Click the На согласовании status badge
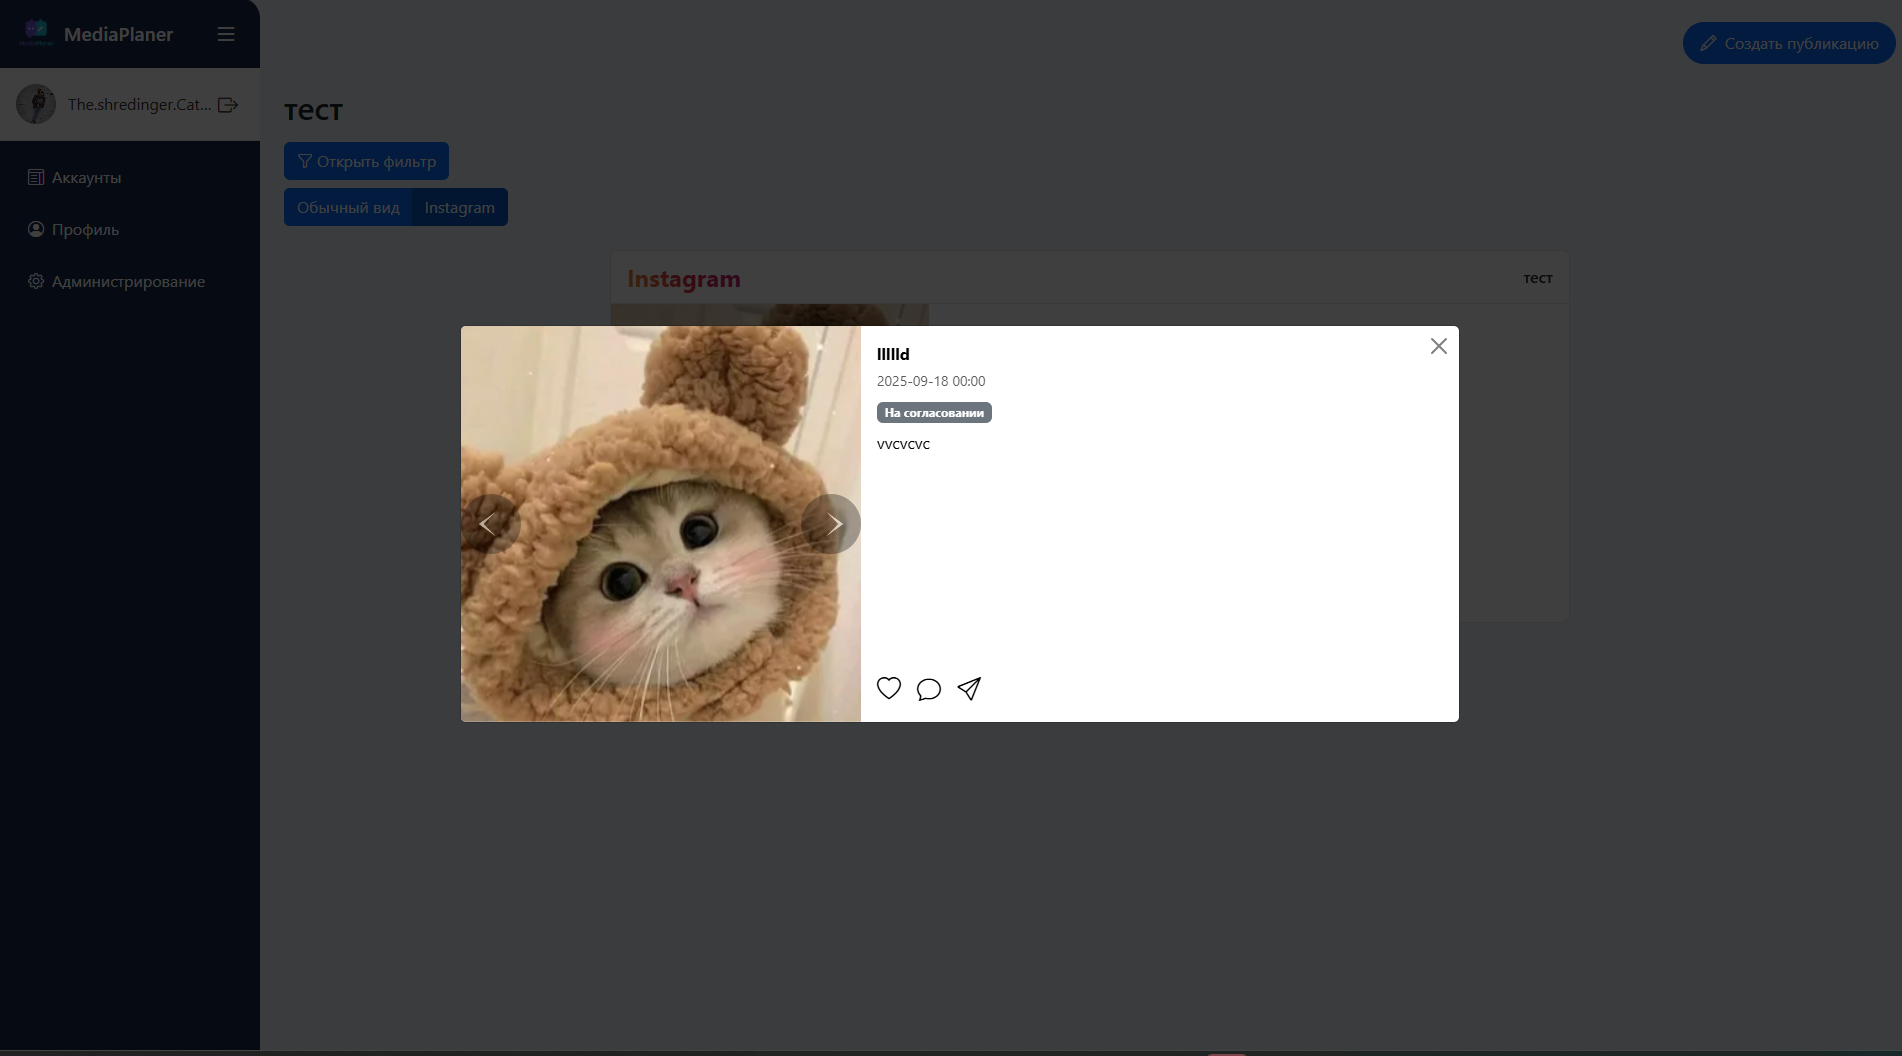The height and width of the screenshot is (1056, 1902). click(934, 413)
